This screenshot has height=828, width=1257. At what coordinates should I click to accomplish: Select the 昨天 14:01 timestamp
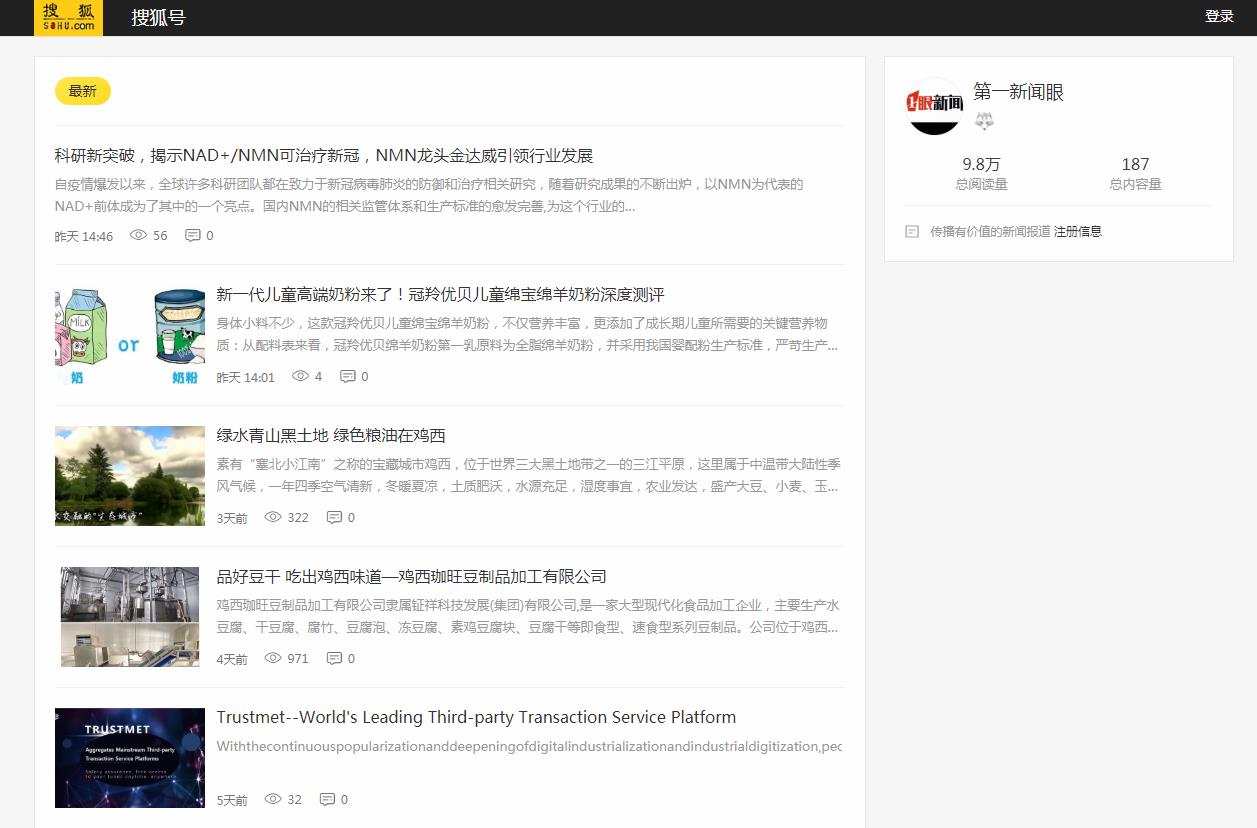pos(246,377)
